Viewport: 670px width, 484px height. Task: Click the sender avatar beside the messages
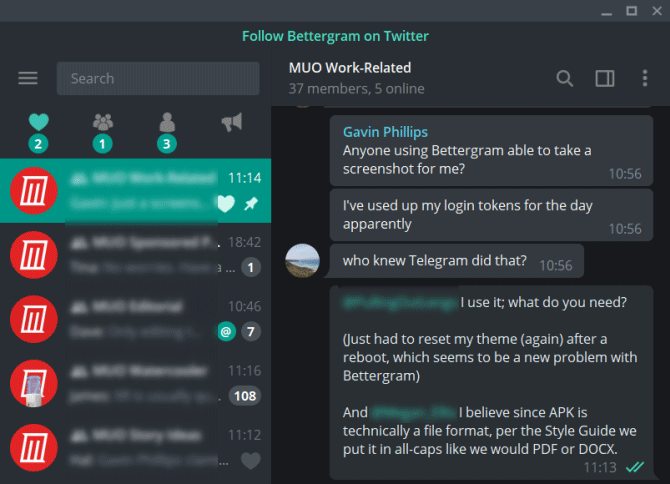[303, 261]
